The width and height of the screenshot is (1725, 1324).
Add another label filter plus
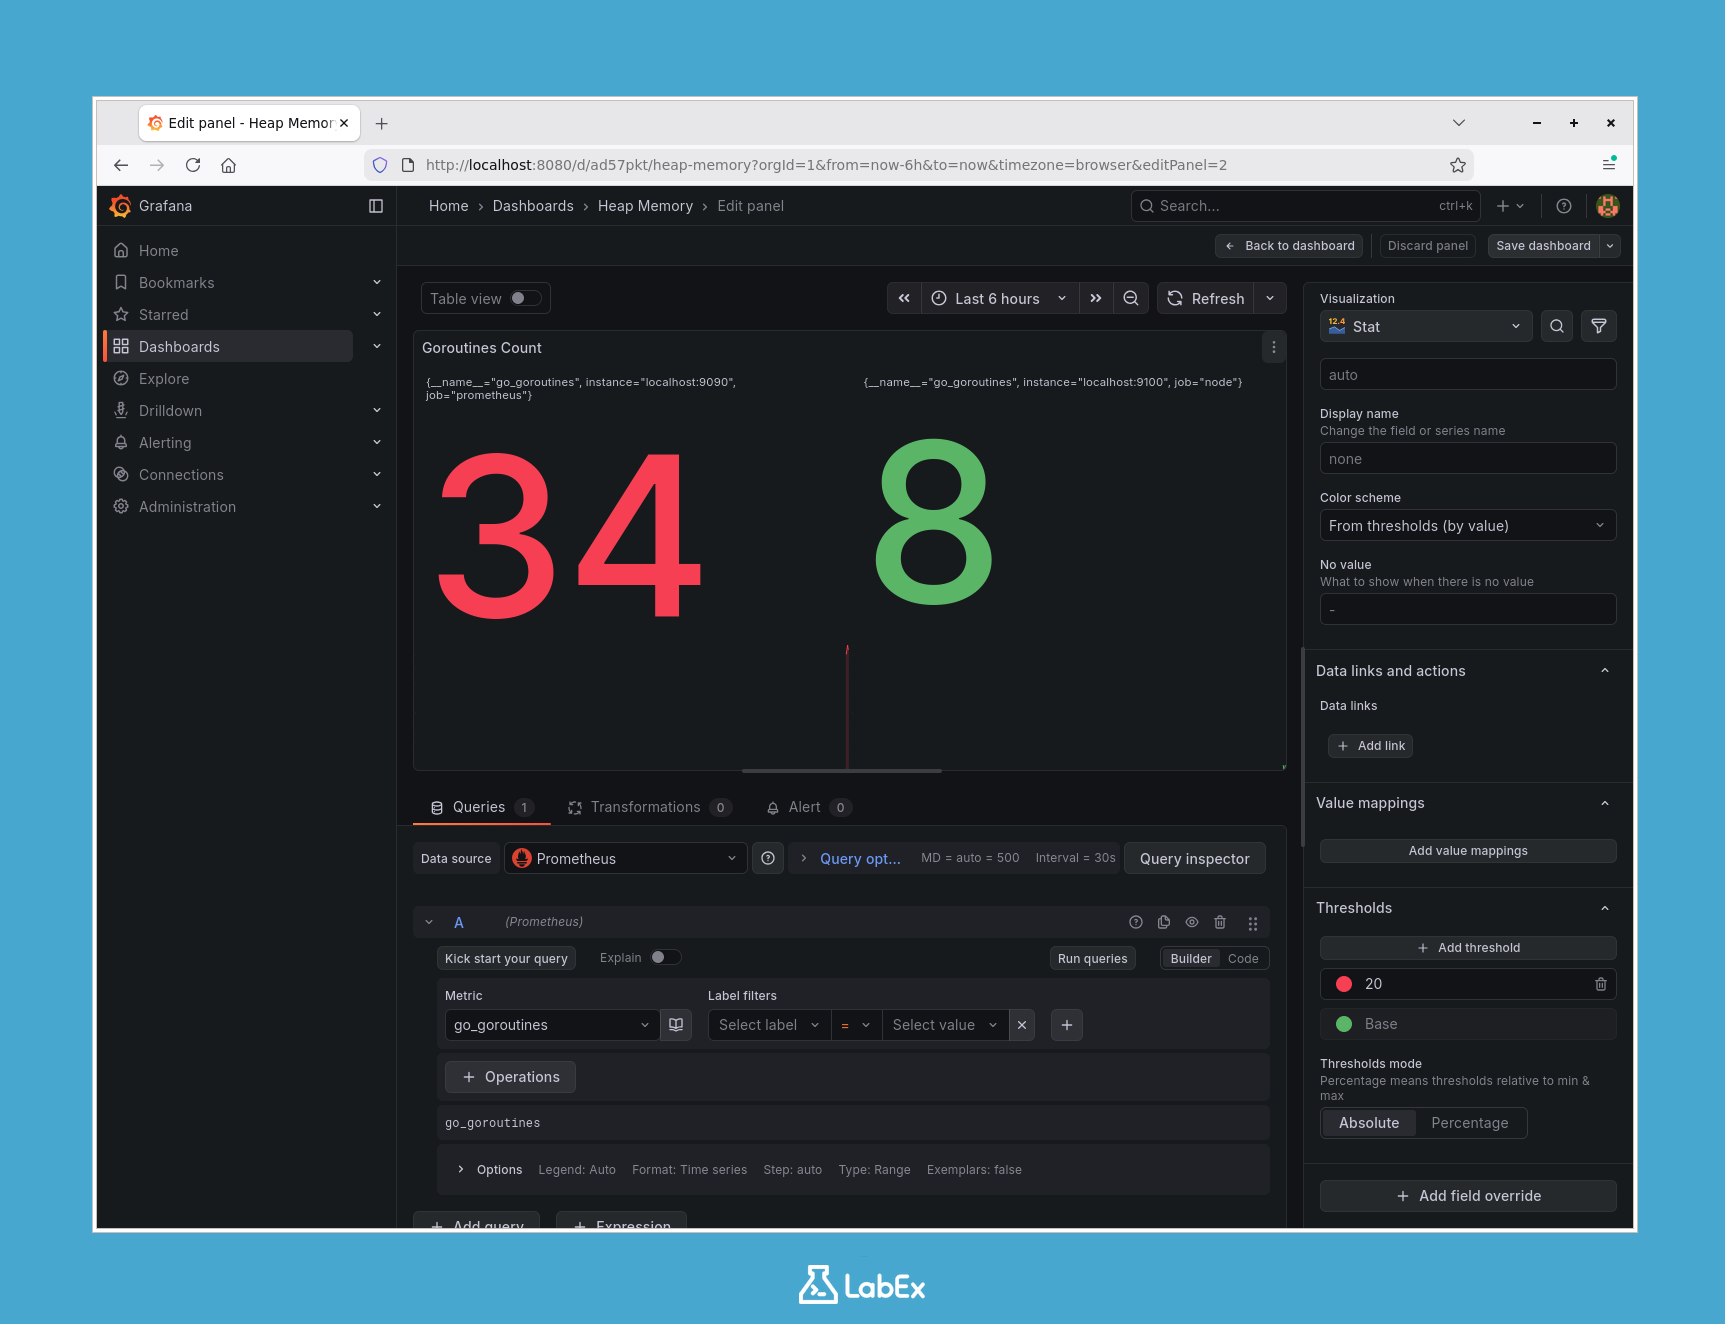pos(1067,1025)
